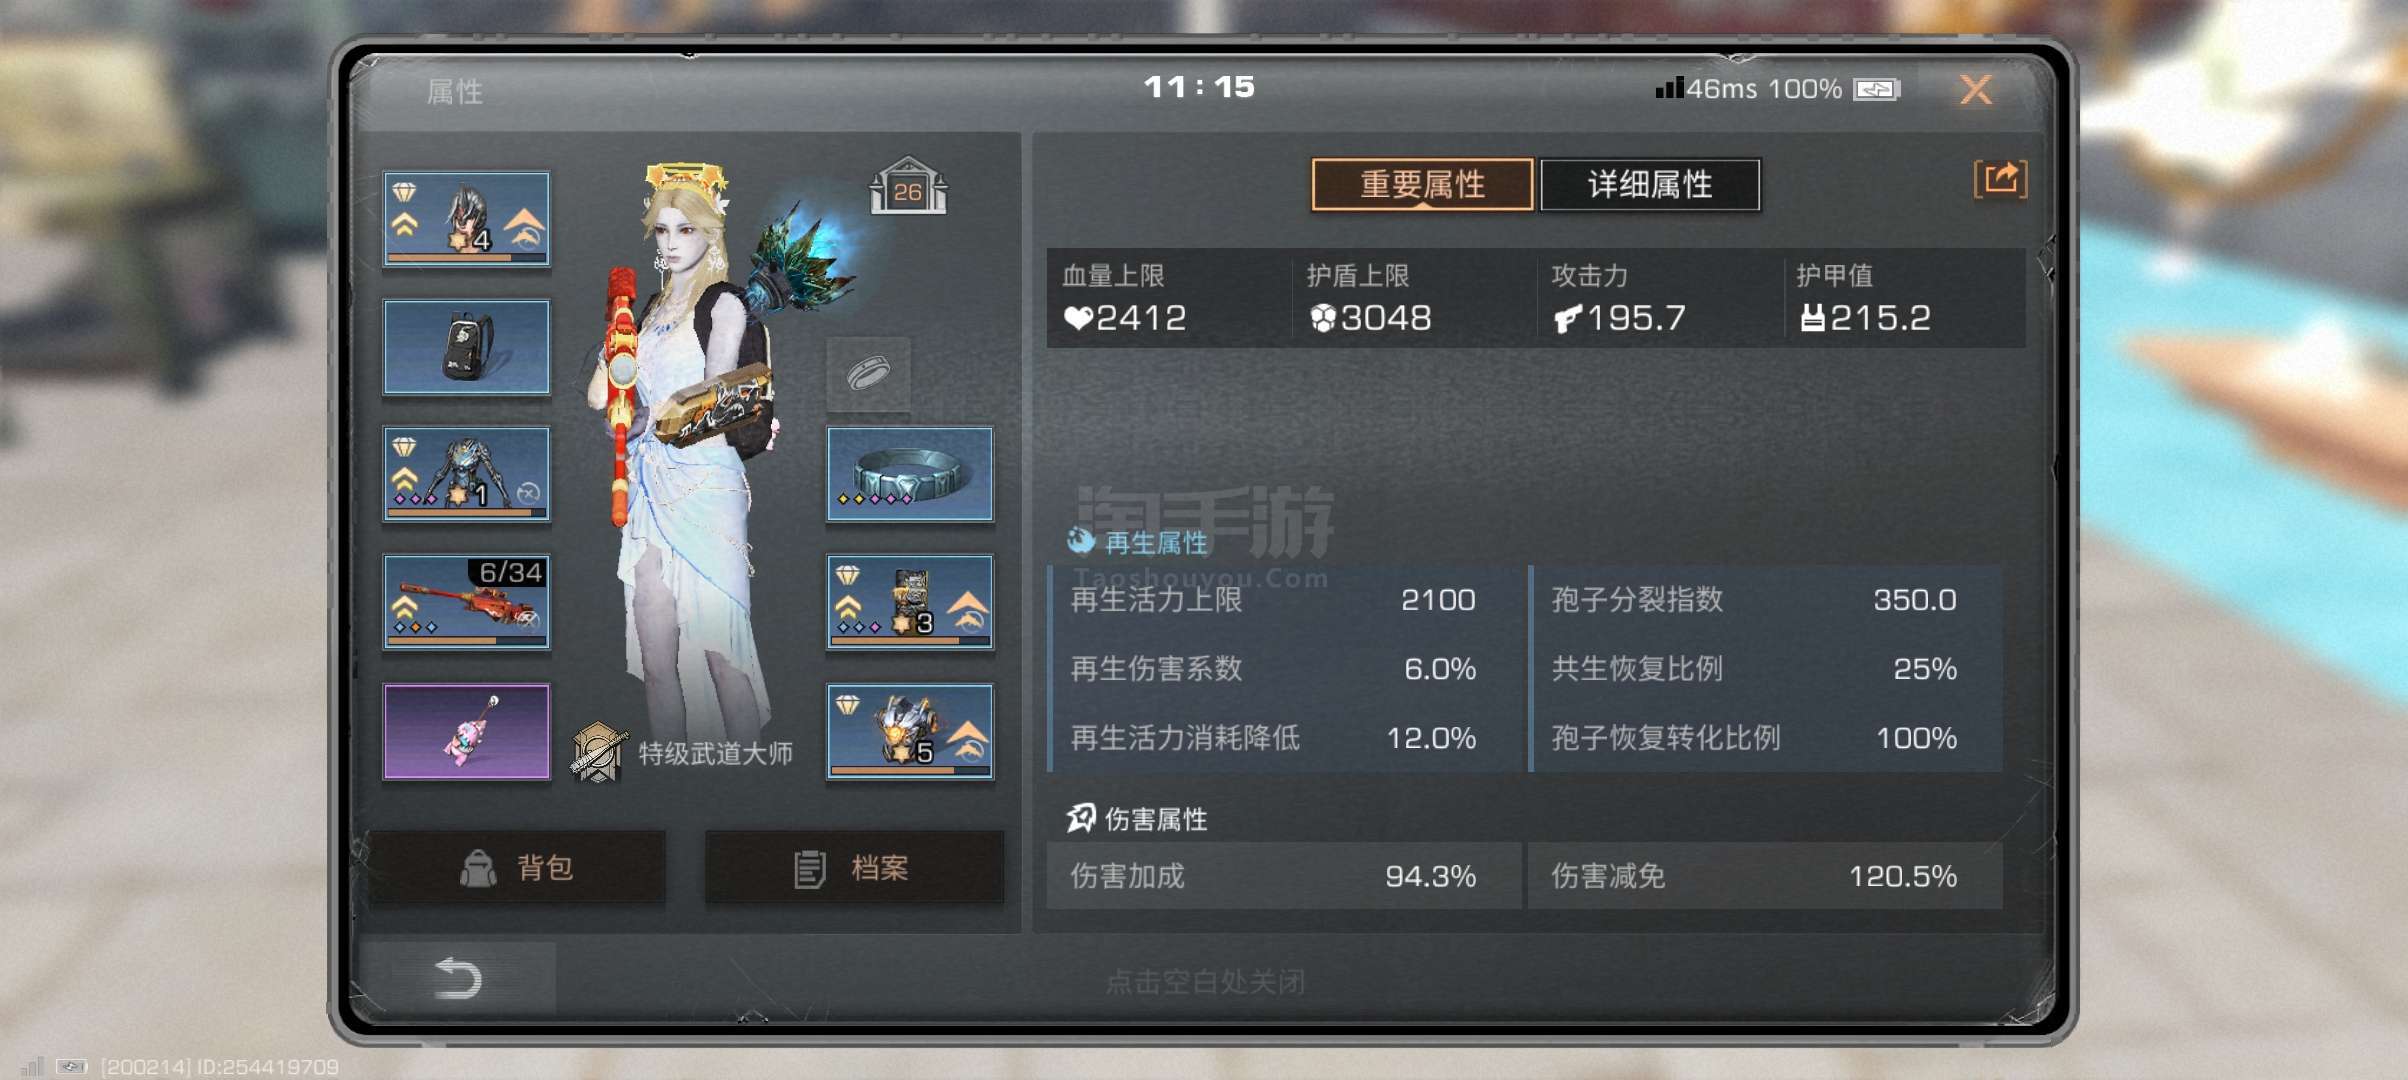Select the black backpack equipment slot
2408x1080 pixels.
pos(466,347)
